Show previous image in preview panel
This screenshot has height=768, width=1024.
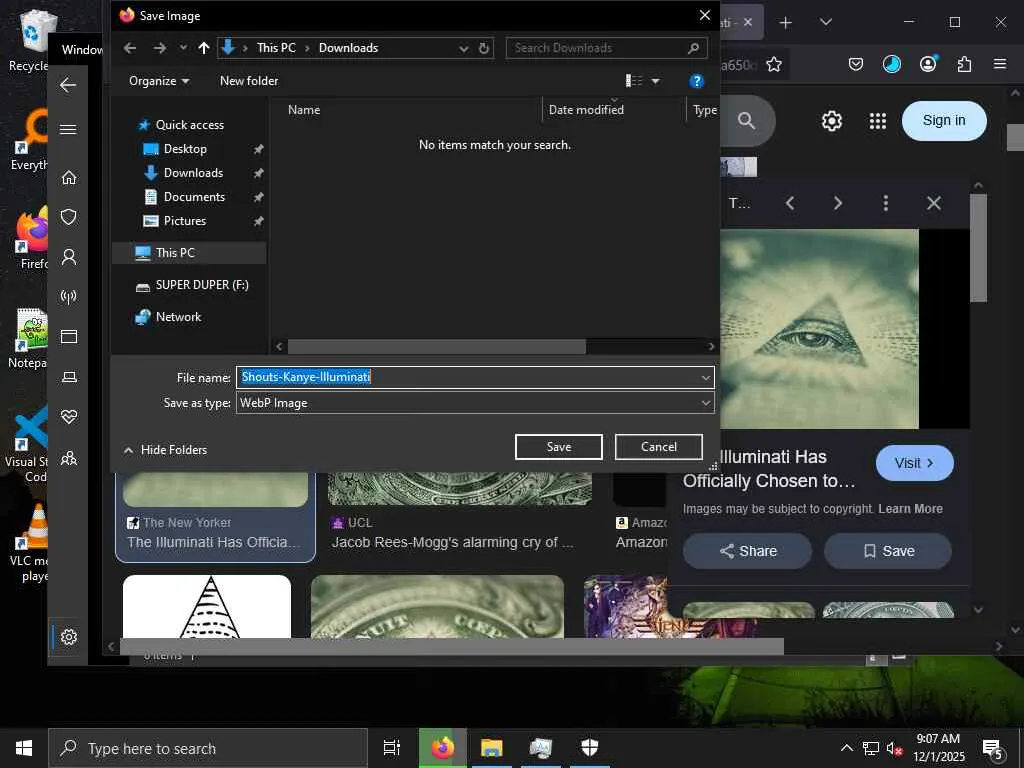tap(790, 203)
